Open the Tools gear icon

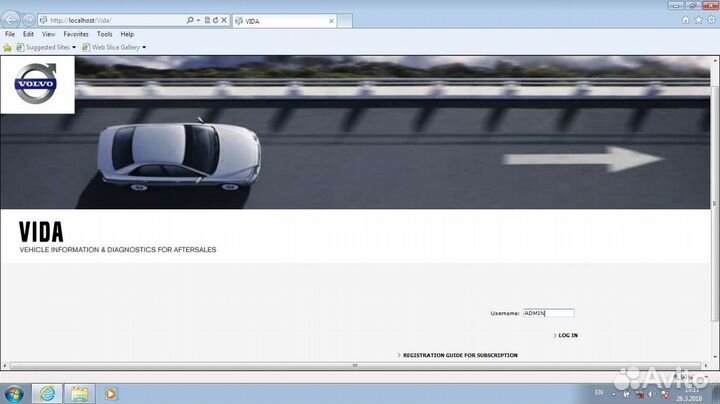(x=711, y=20)
